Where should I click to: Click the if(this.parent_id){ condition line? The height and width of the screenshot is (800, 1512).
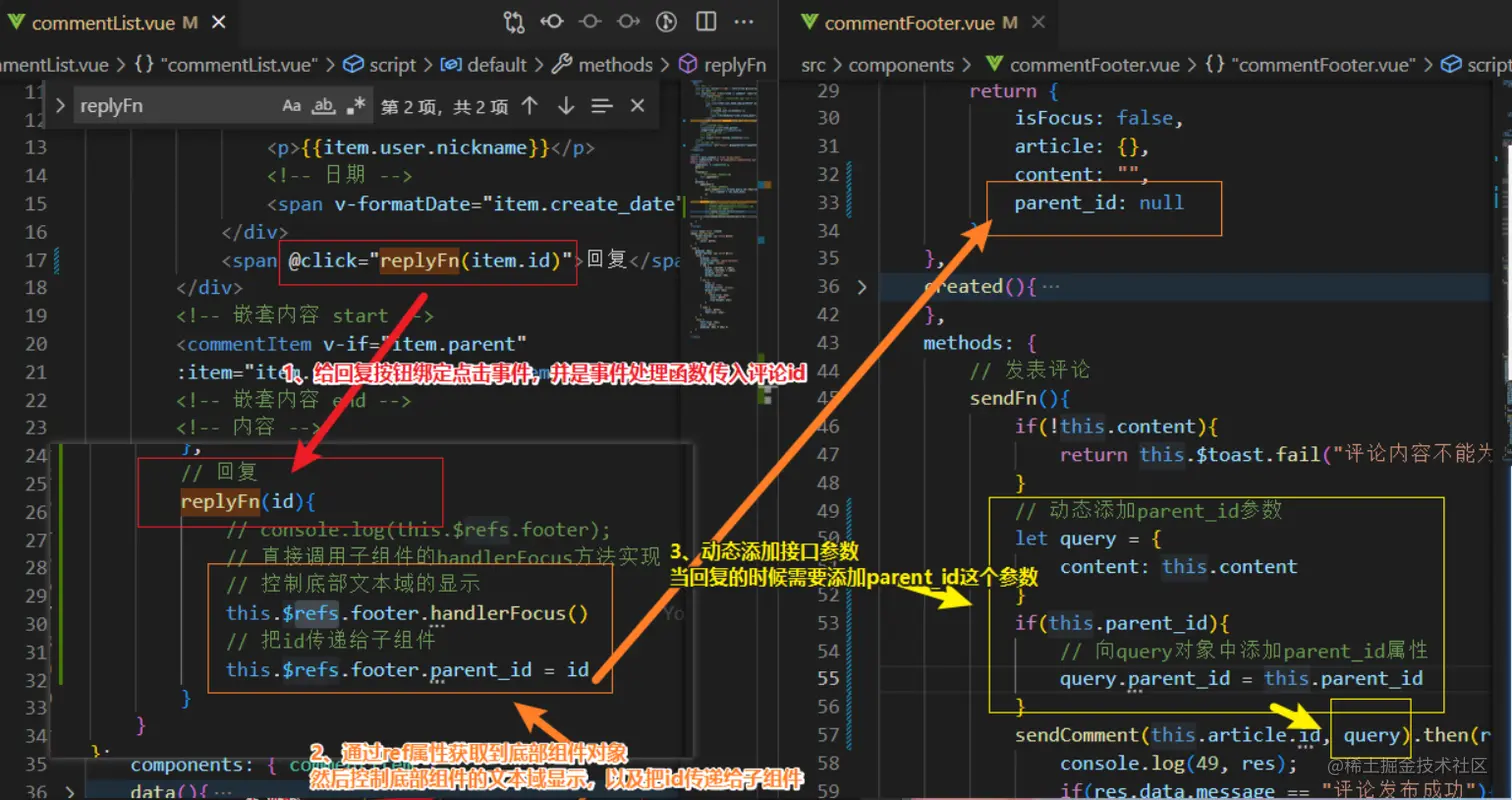[1121, 622]
